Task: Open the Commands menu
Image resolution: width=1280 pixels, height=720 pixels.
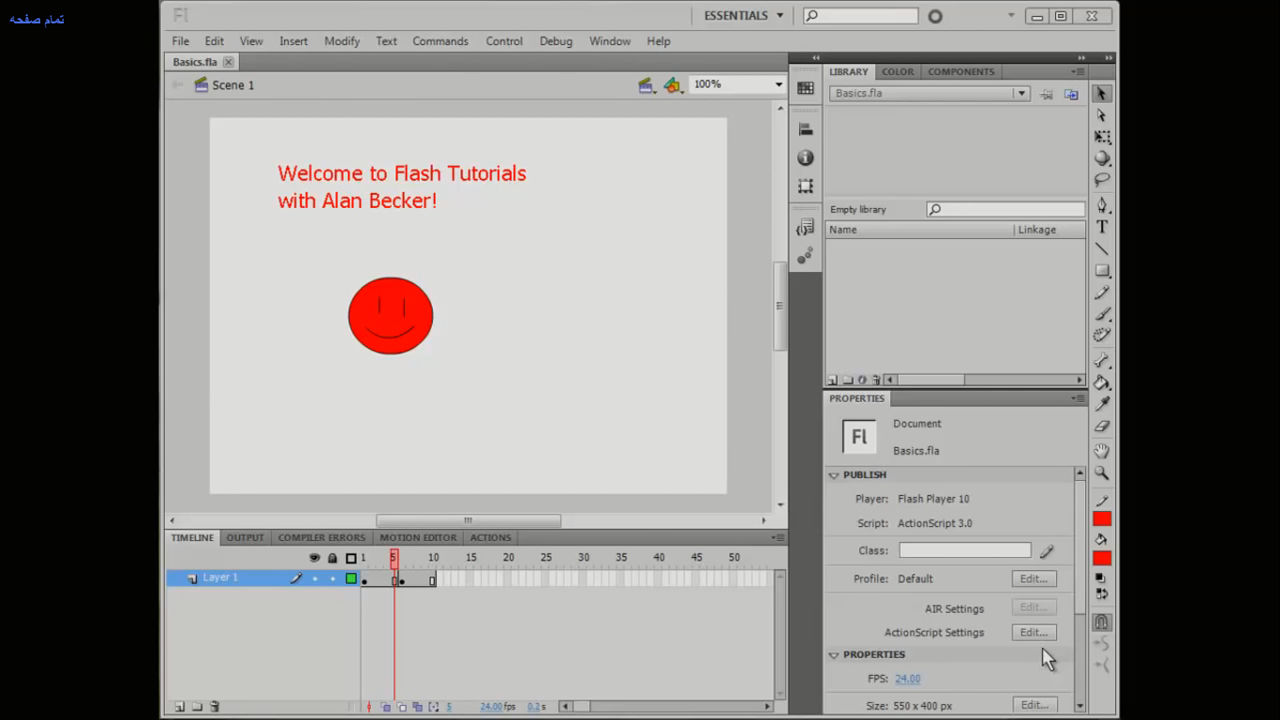Action: [440, 41]
